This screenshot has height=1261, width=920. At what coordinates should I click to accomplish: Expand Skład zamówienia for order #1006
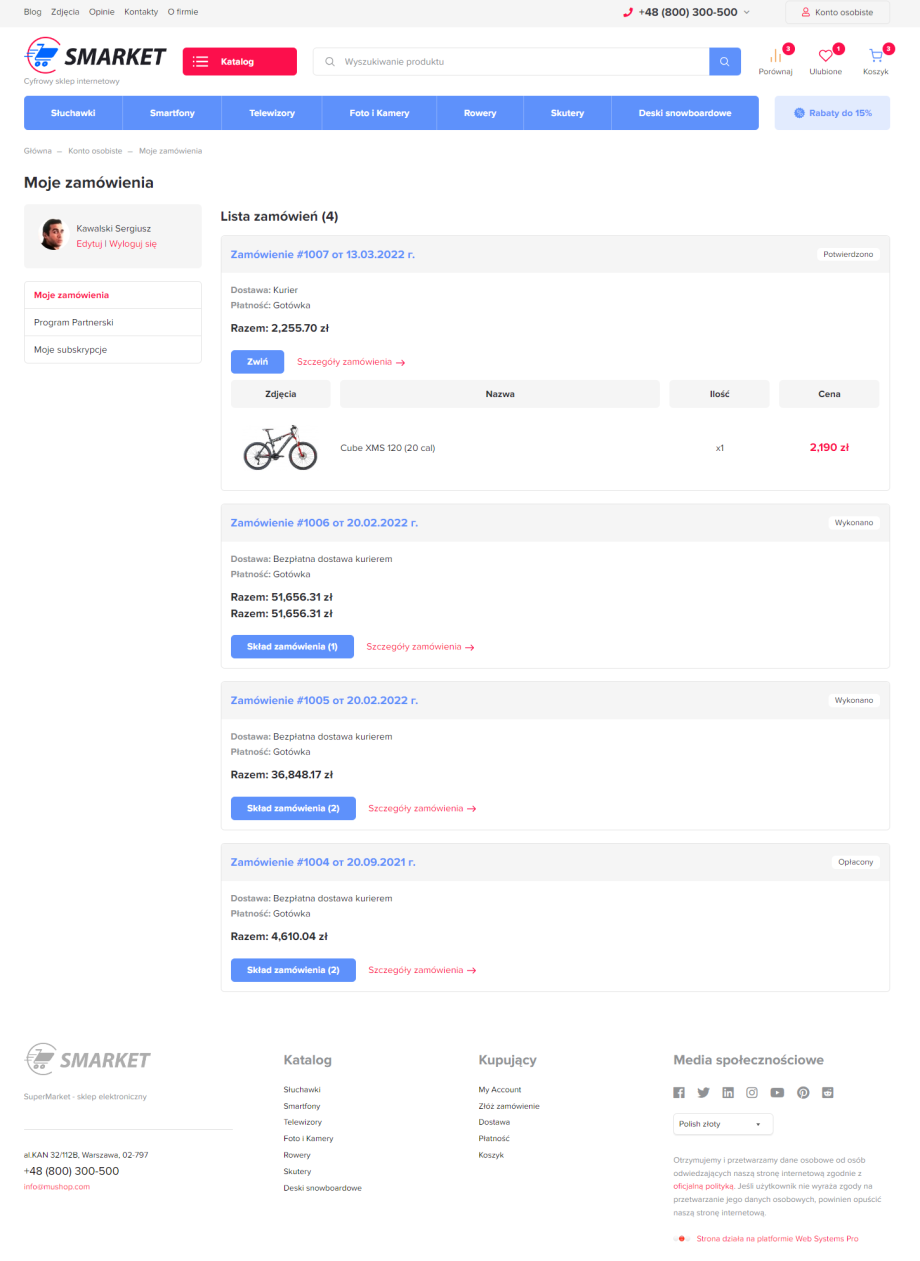[x=292, y=647]
